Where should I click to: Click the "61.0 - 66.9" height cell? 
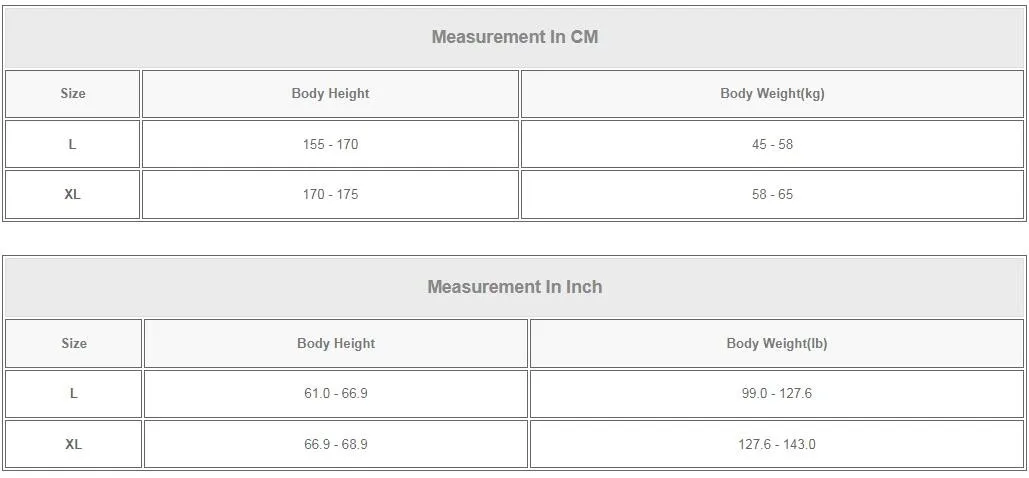336,394
